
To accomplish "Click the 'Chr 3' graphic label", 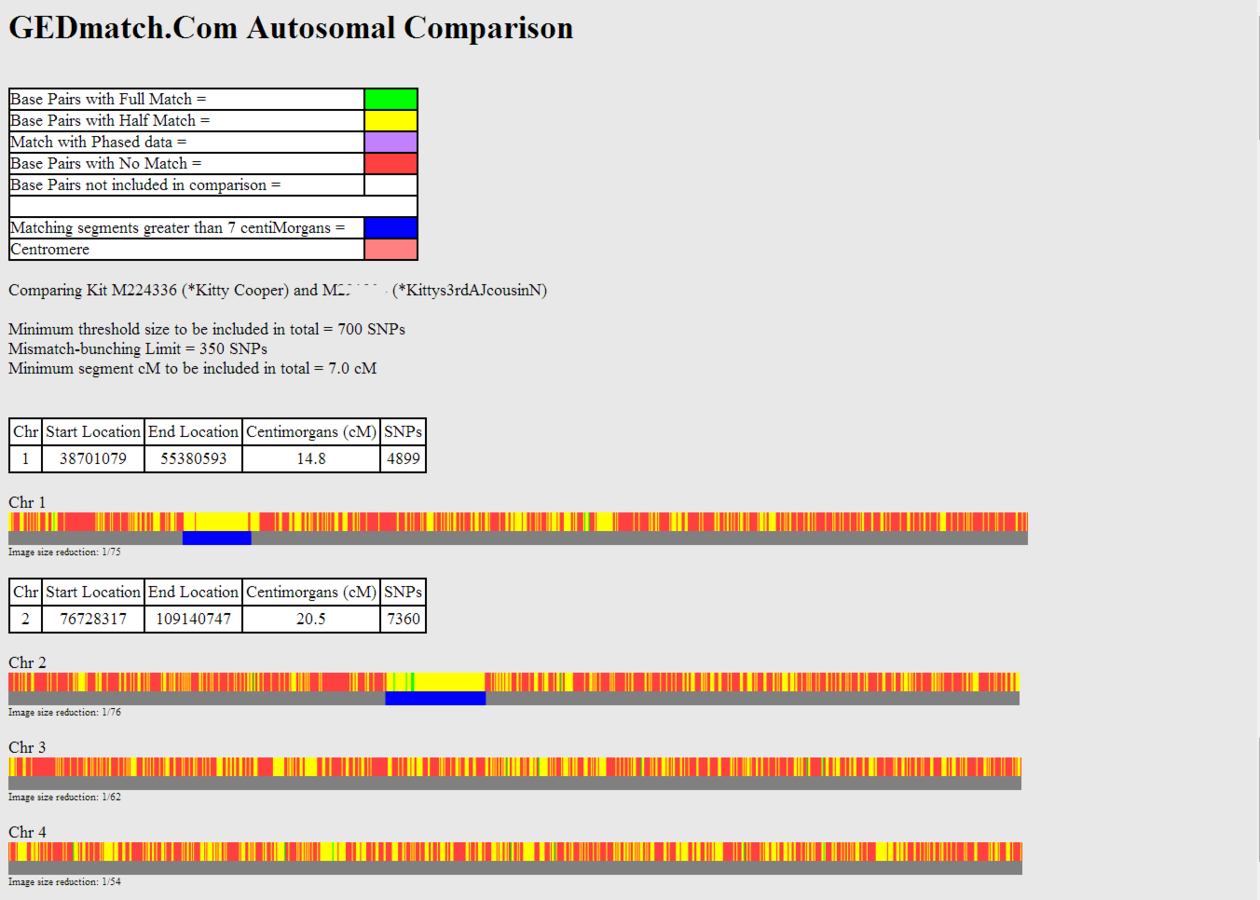I will click(x=27, y=748).
